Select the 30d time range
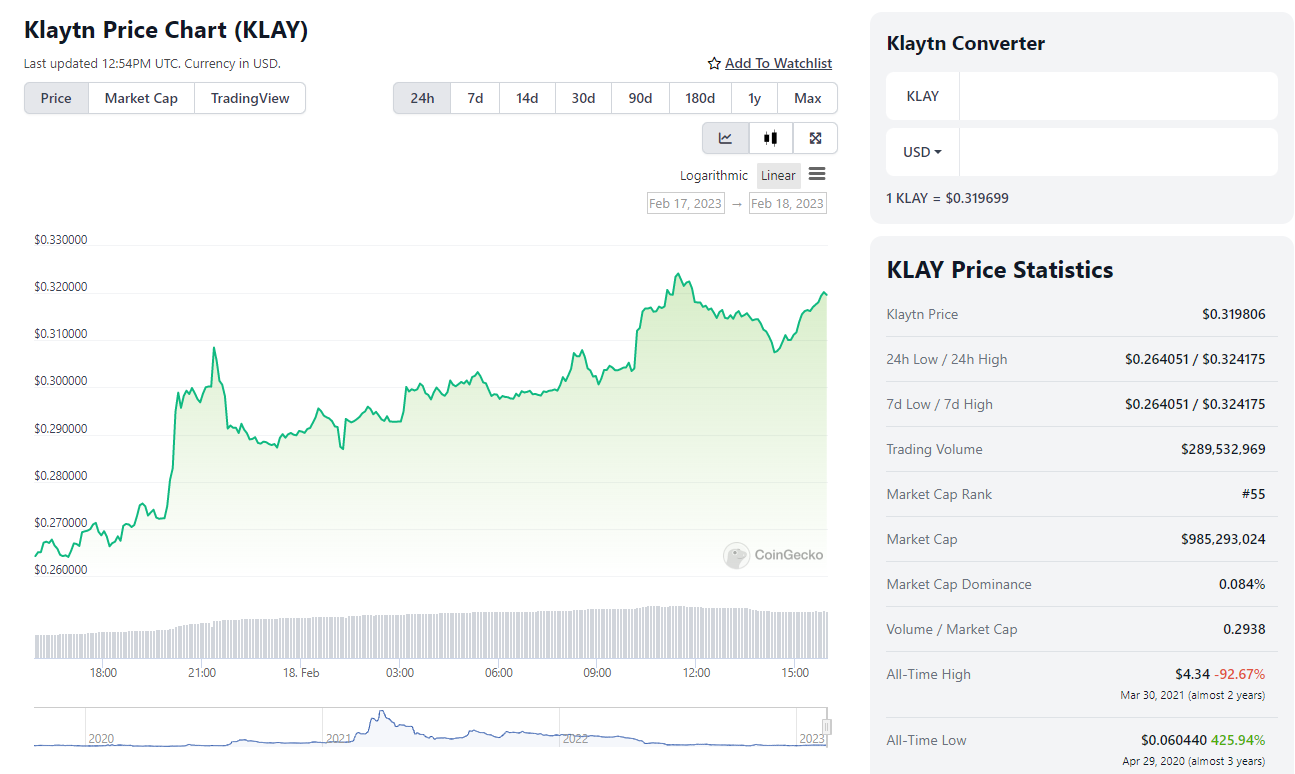The height and width of the screenshot is (774, 1295). [583, 98]
